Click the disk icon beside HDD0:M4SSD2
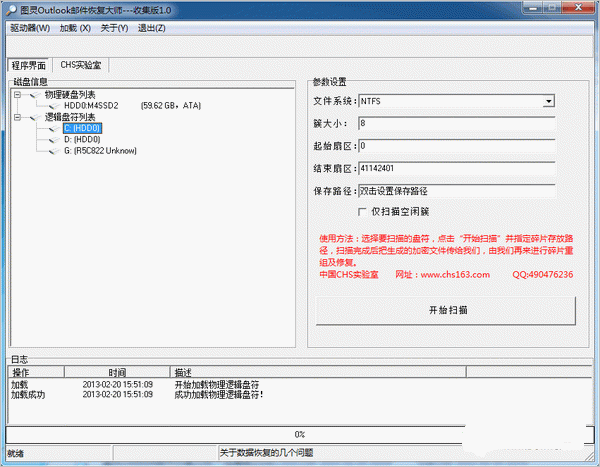Viewport: 600px width, 467px height. point(55,106)
